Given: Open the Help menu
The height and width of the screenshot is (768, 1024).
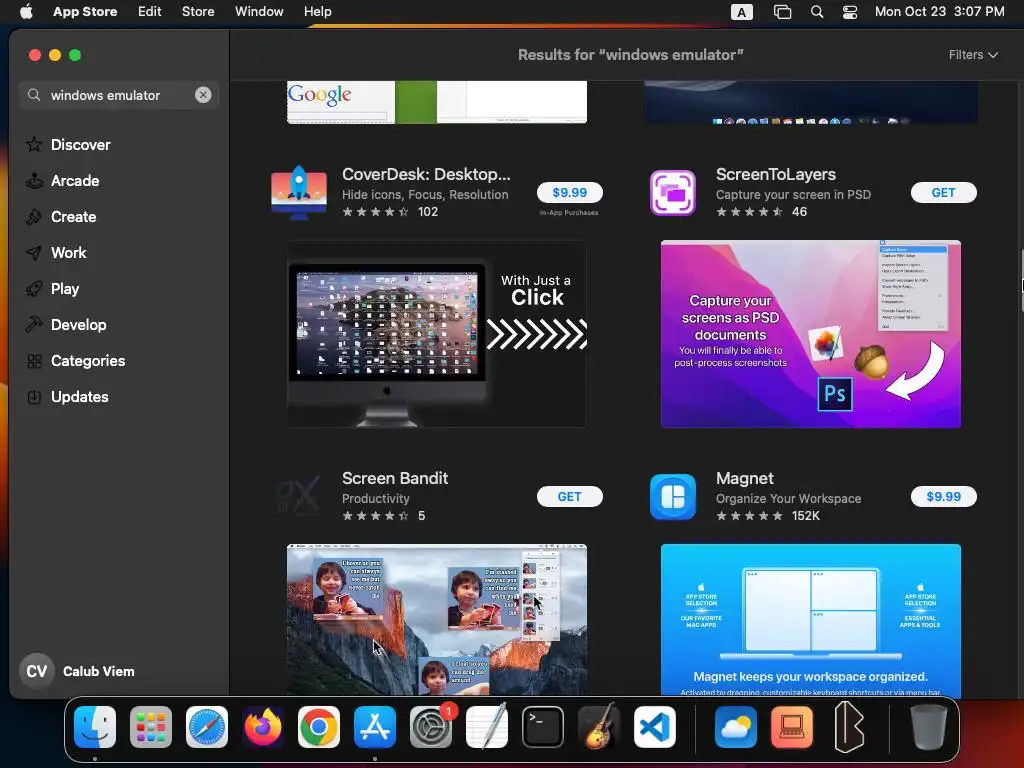Looking at the screenshot, I should coord(317,11).
